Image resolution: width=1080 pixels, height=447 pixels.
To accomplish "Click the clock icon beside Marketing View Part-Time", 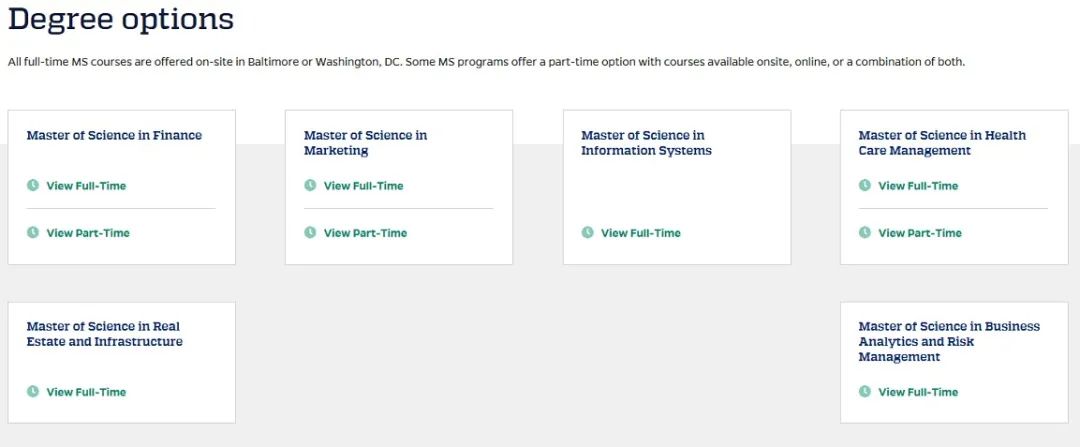I will 310,232.
